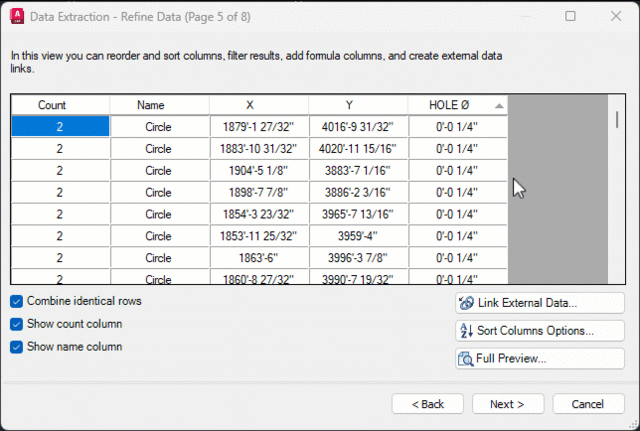Sort by the Name column header
The width and height of the screenshot is (640, 431).
pyautogui.click(x=160, y=105)
